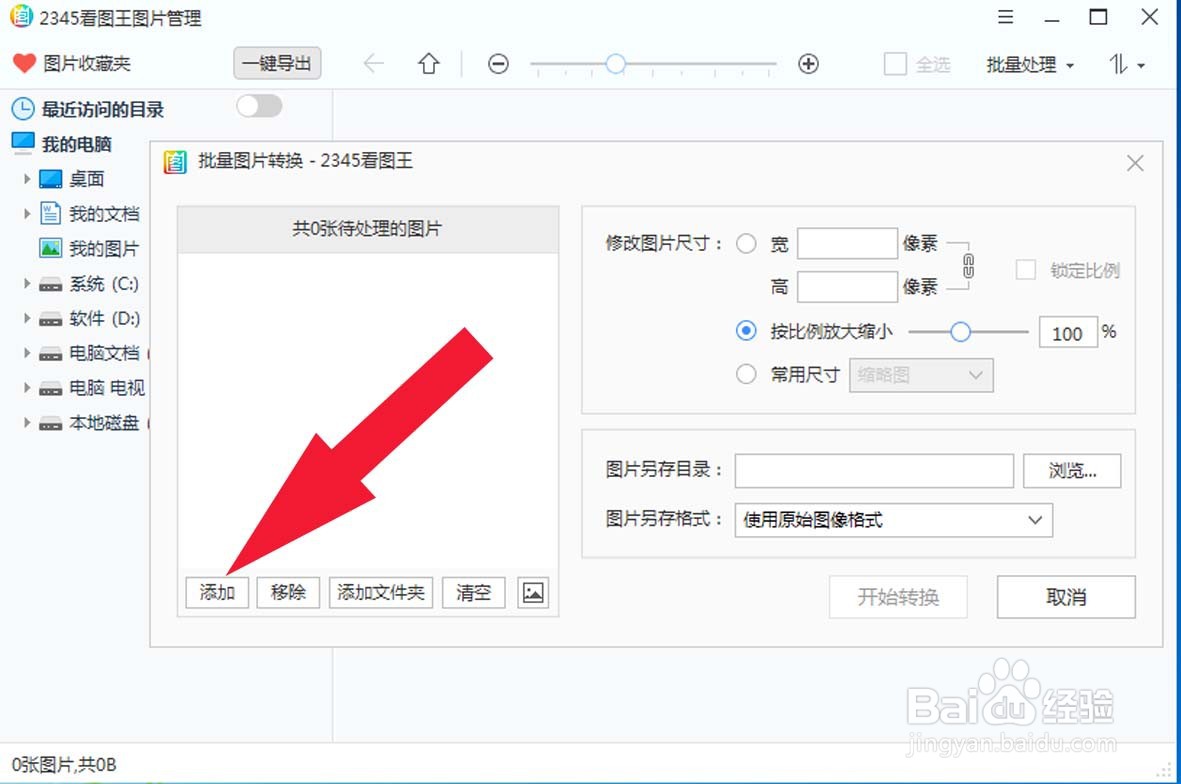Go up one folder level arrow
Screen dimensions: 1181x784
click(x=429, y=64)
